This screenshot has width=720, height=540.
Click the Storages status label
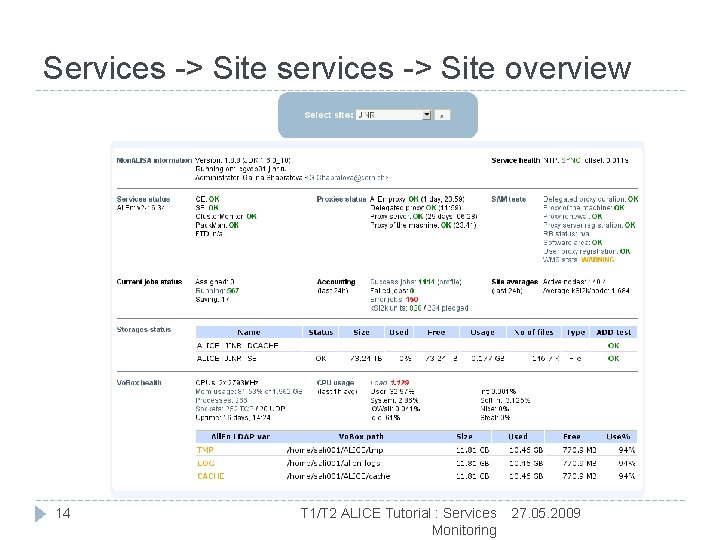click(144, 330)
